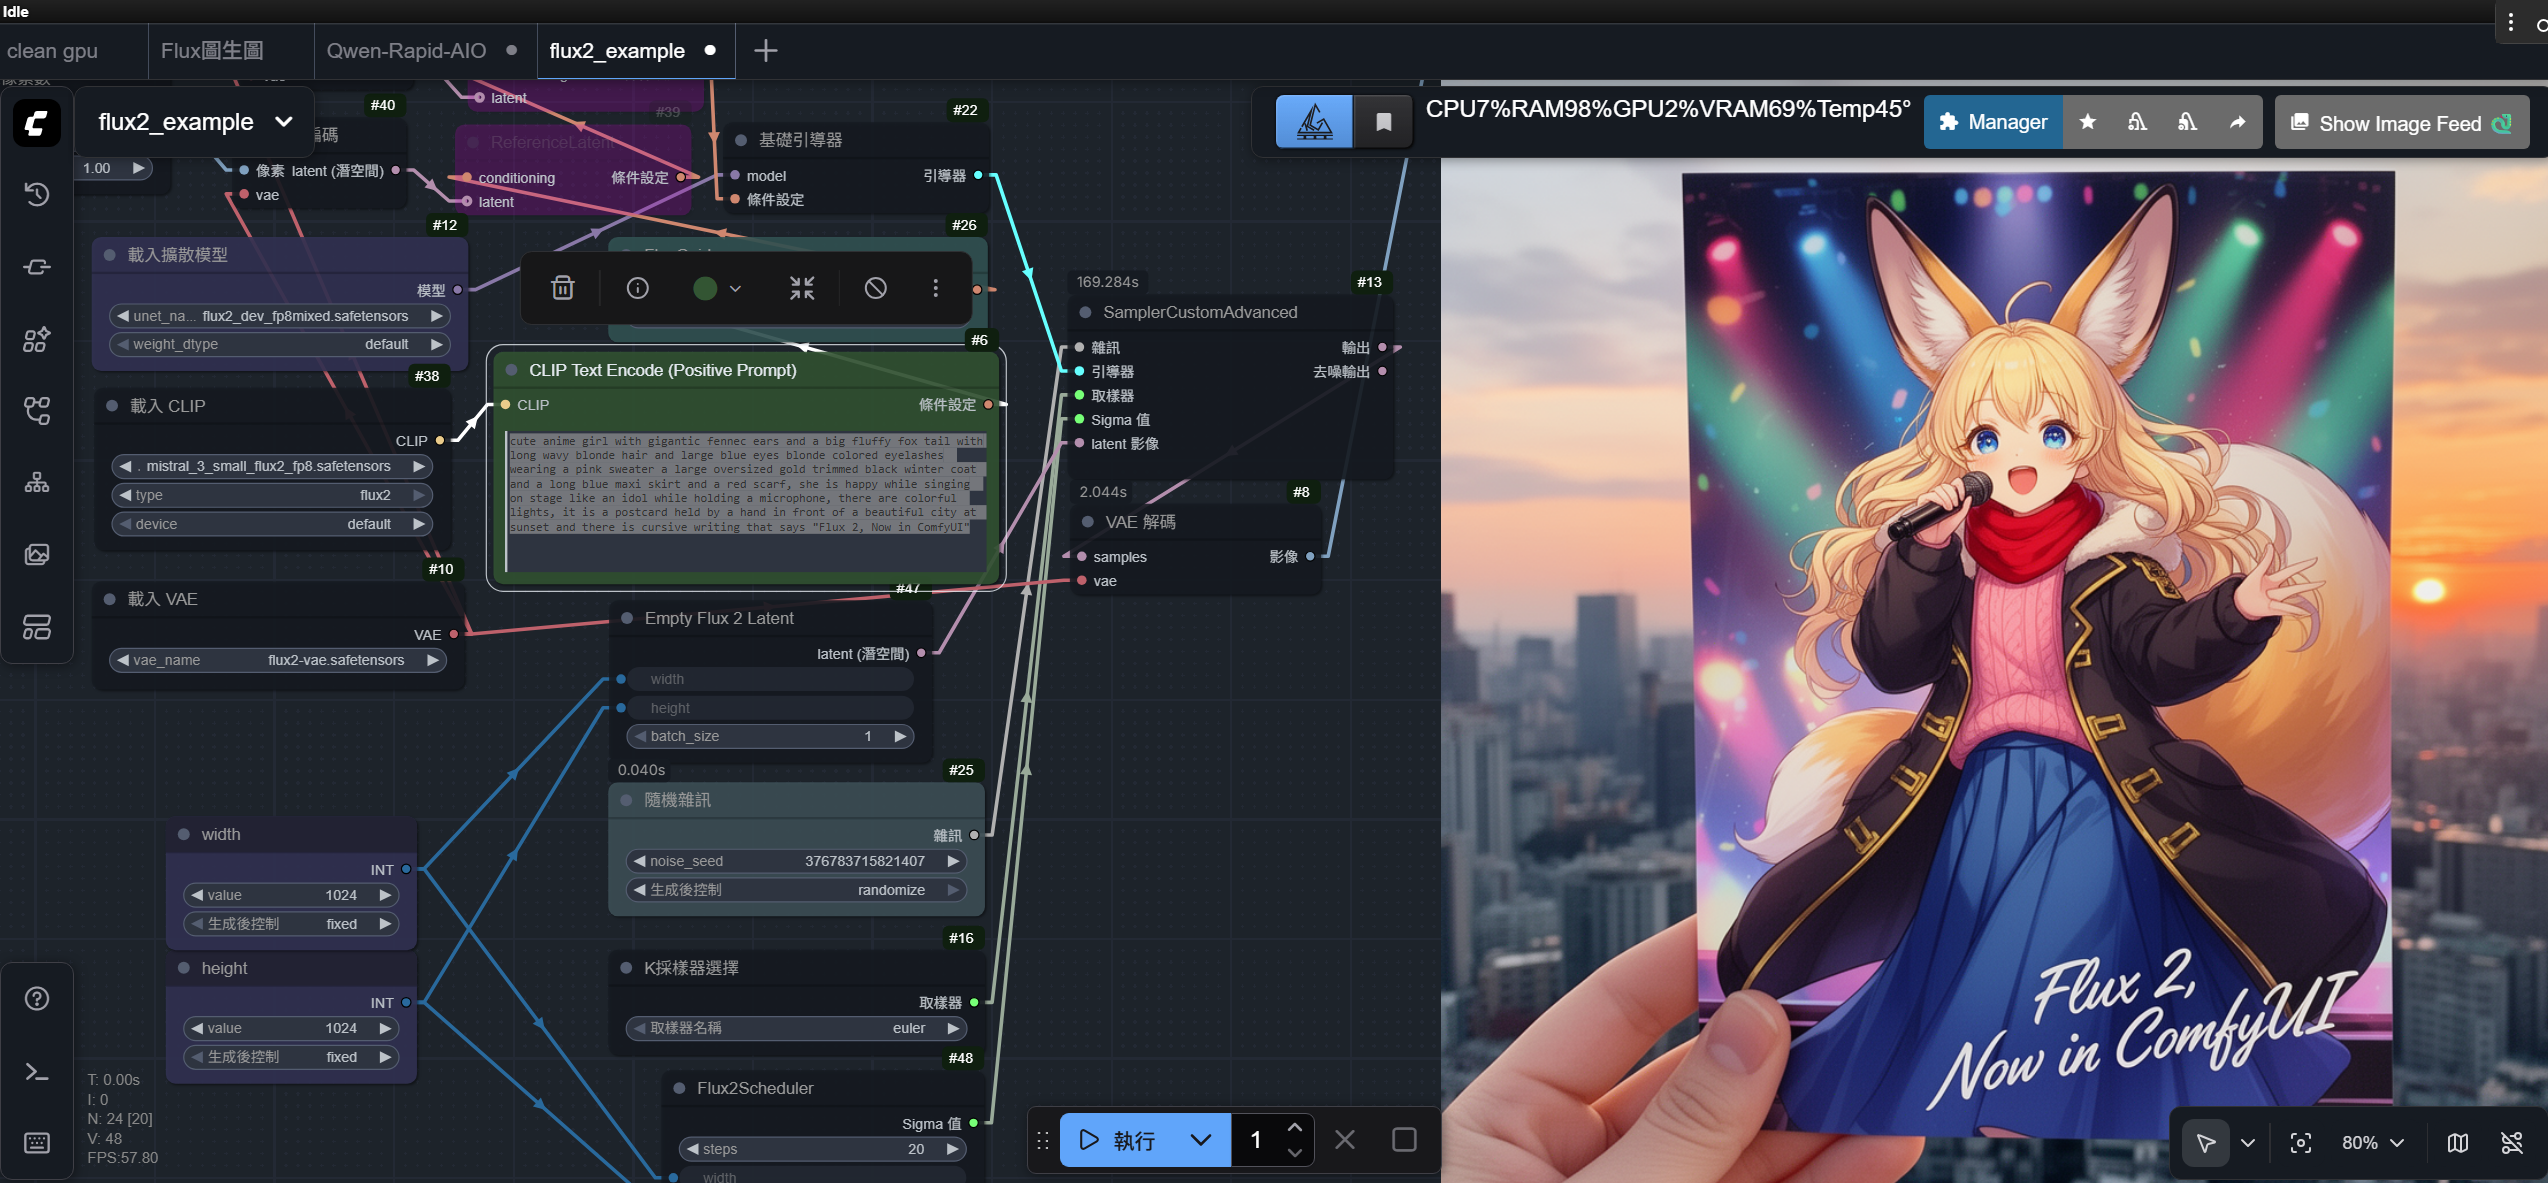Activate the select mode cursor tool
2548x1183 pixels.
click(x=2206, y=1143)
